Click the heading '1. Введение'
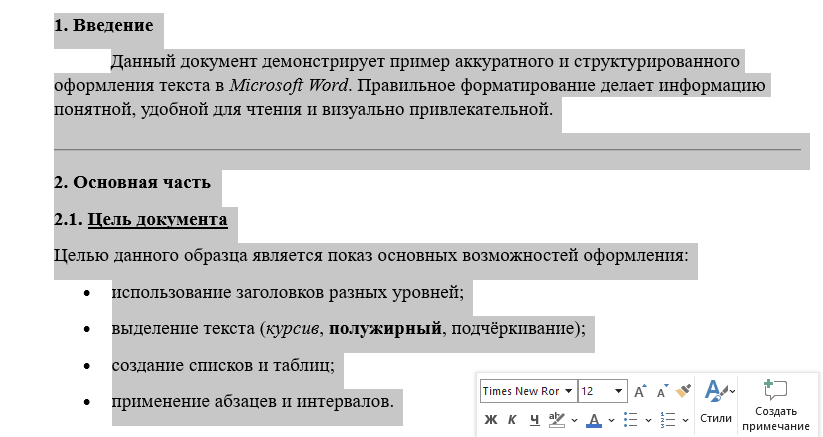Viewport: 823px width, 437px height. (x=103, y=25)
